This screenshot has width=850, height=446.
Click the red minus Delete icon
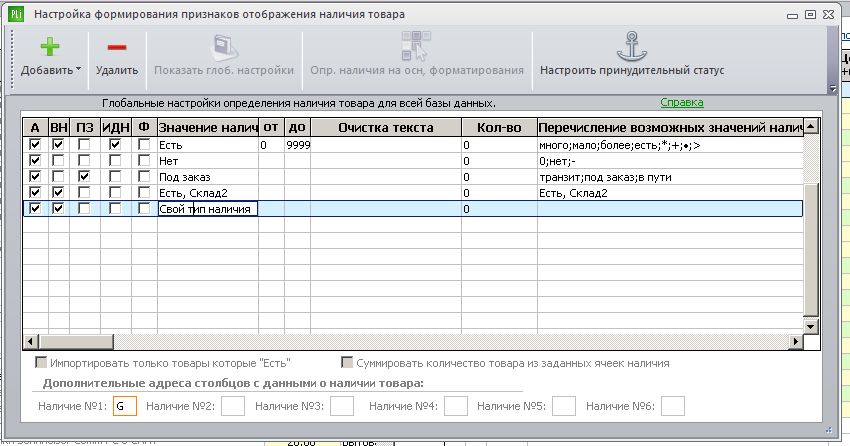tap(117, 48)
